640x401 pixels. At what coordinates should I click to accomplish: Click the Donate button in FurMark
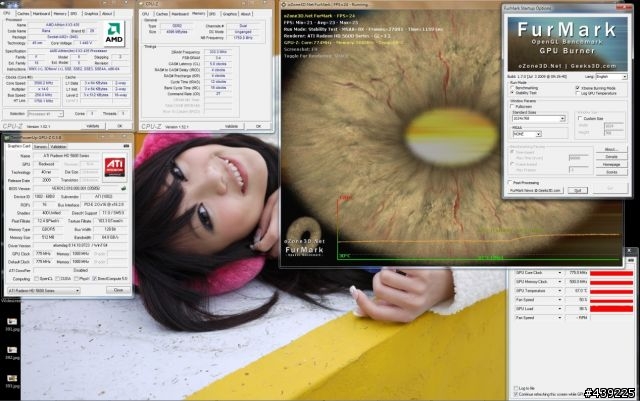[x=611, y=157]
